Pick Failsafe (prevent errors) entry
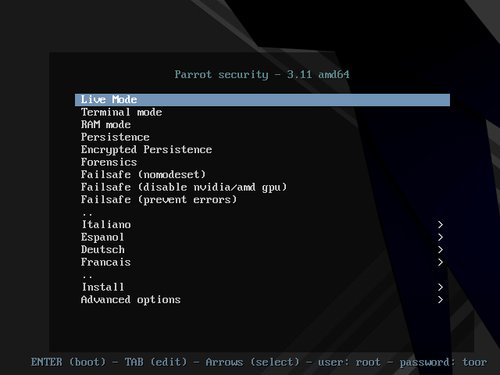 262,200
